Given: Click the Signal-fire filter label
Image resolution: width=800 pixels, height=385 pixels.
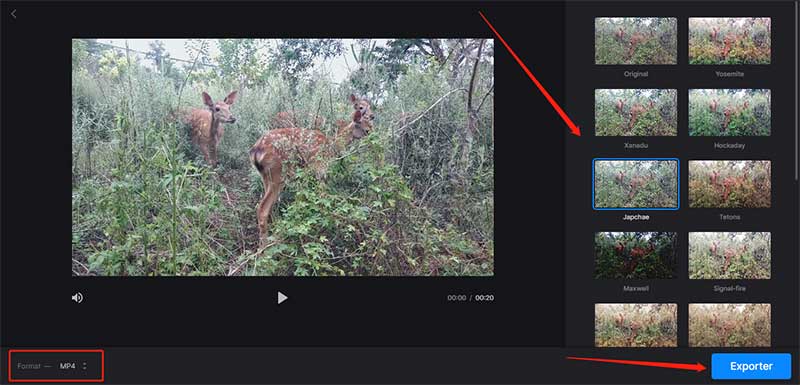Looking at the screenshot, I should coord(730,288).
